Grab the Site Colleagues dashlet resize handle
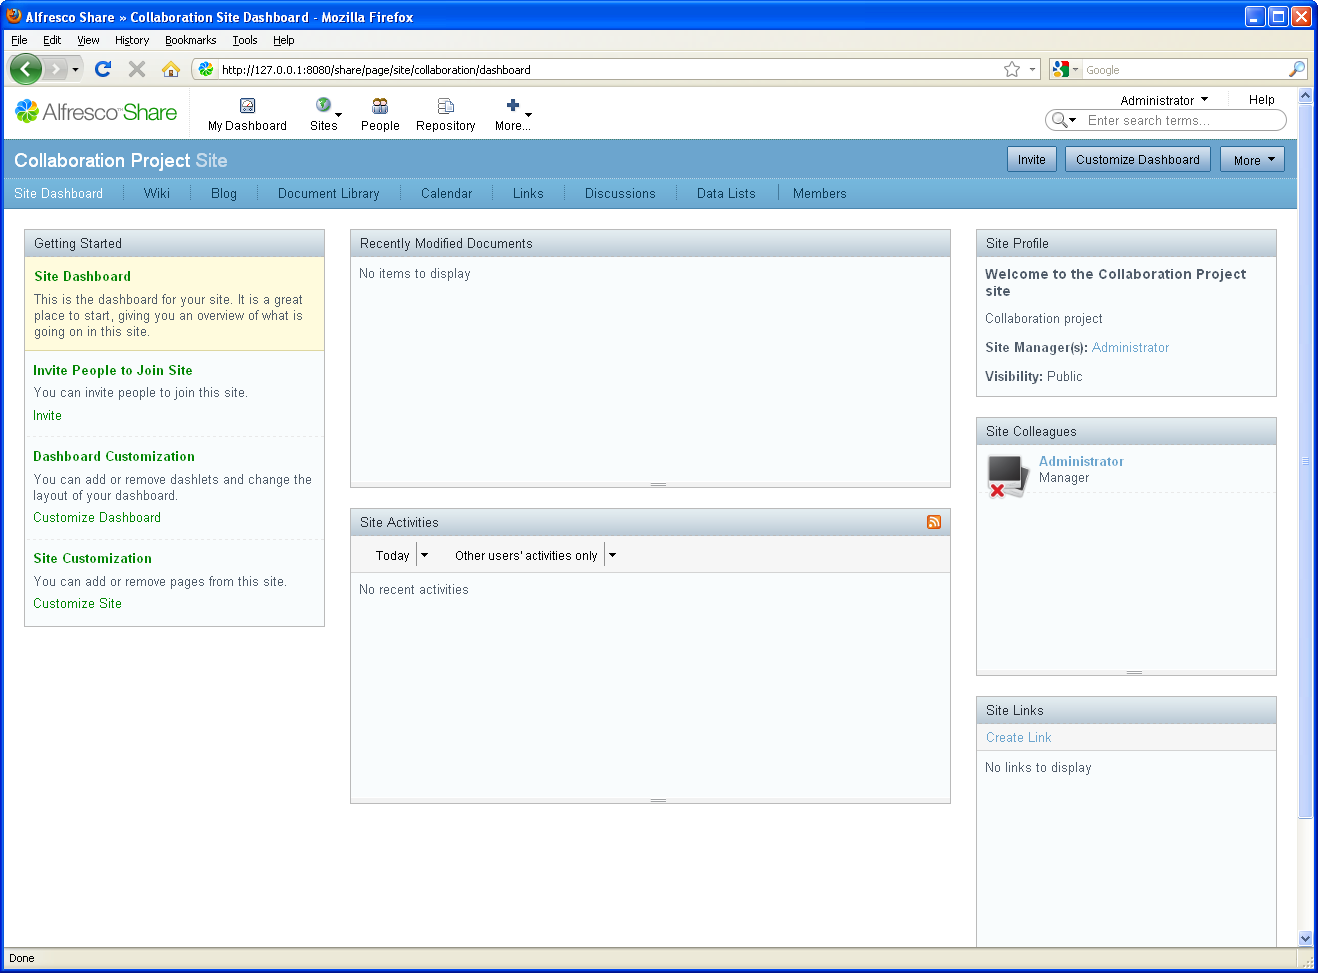 [x=1134, y=672]
